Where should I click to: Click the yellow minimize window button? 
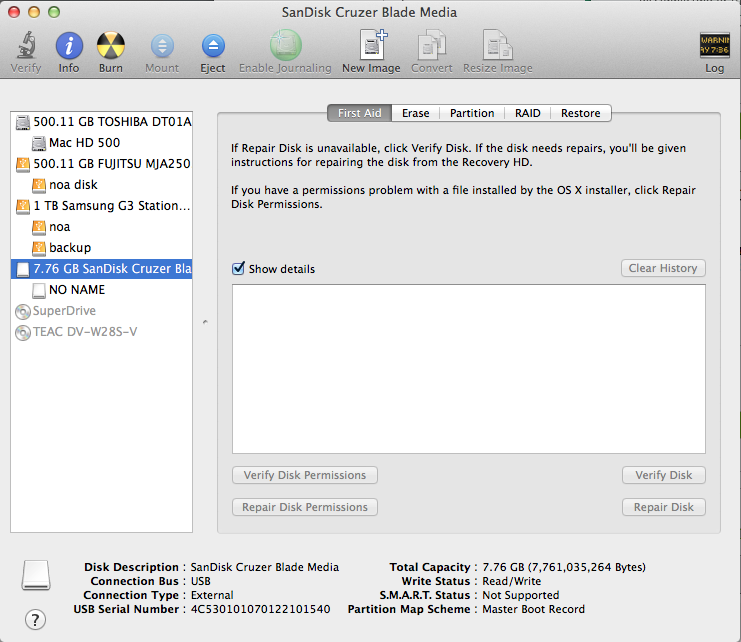tap(34, 12)
